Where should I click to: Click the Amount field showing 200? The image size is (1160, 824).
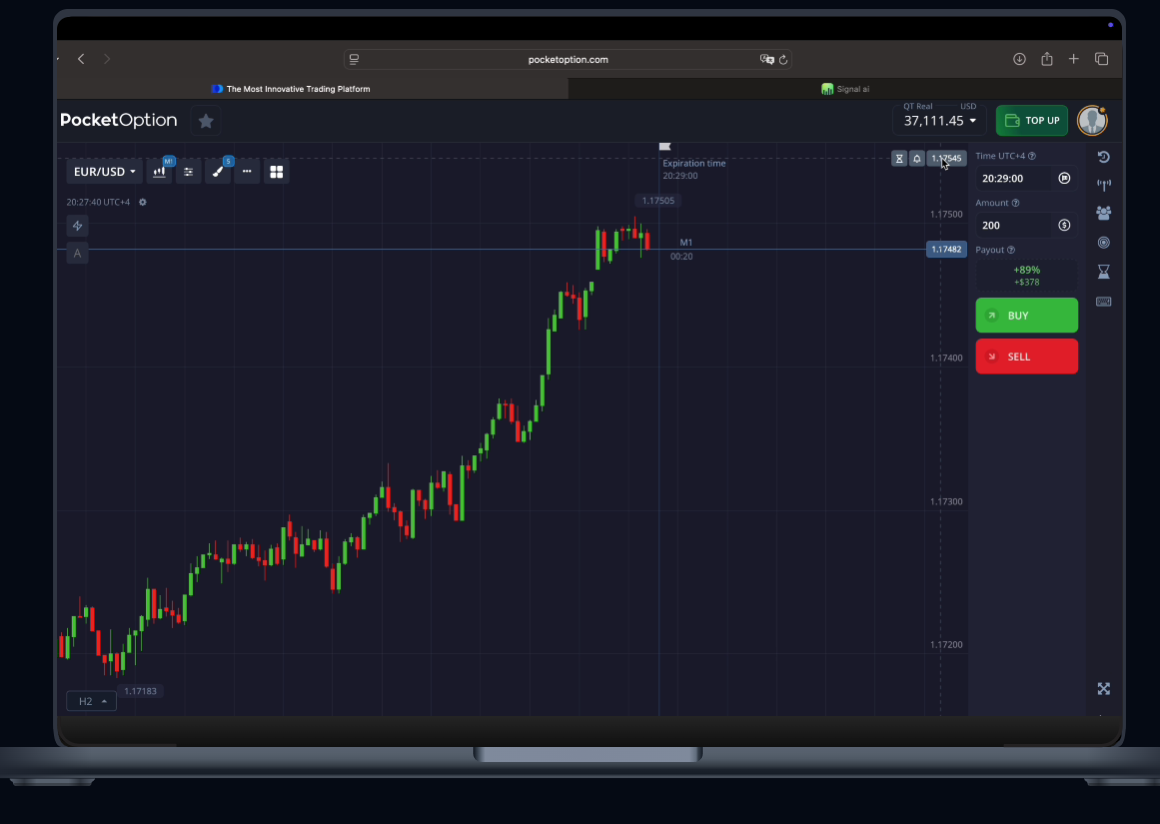coord(1015,226)
